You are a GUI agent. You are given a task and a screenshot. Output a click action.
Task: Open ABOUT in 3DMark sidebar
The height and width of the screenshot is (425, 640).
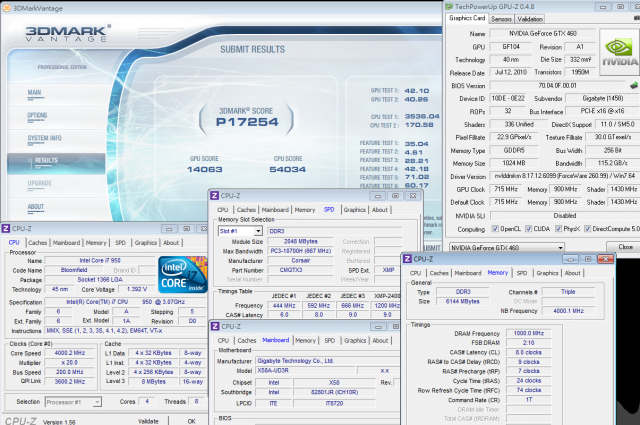(x=36, y=207)
